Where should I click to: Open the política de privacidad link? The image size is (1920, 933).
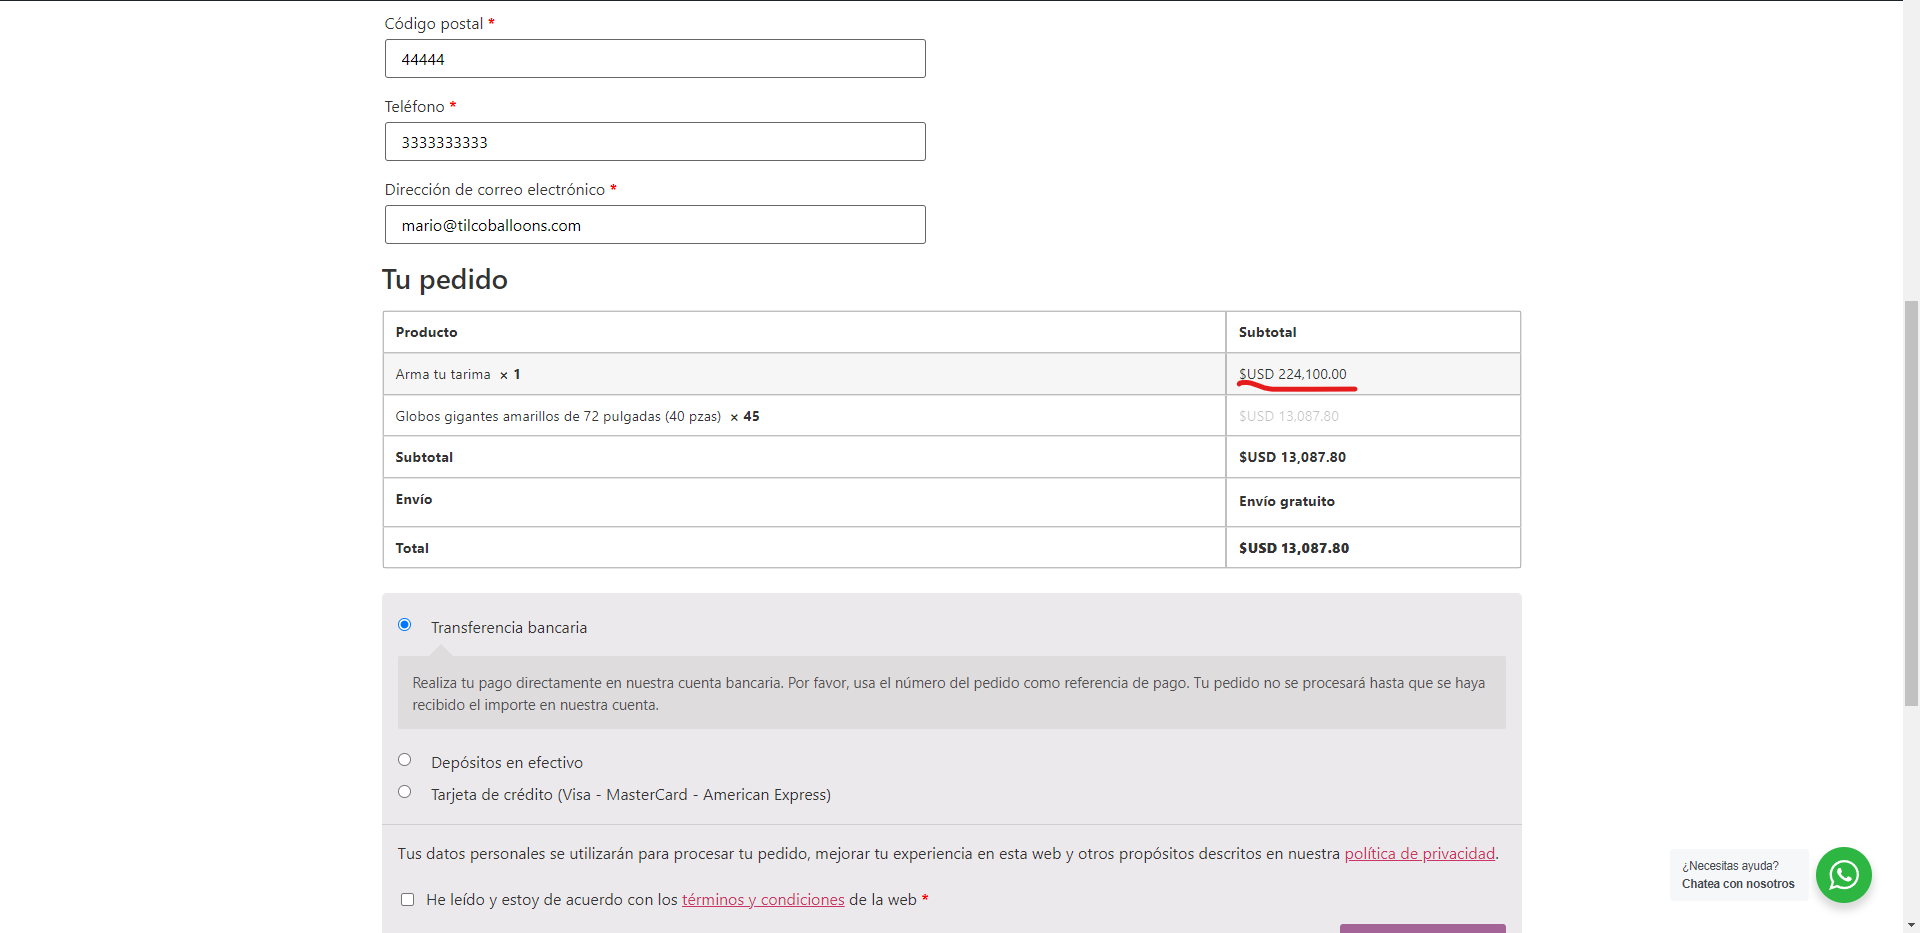click(x=1419, y=854)
